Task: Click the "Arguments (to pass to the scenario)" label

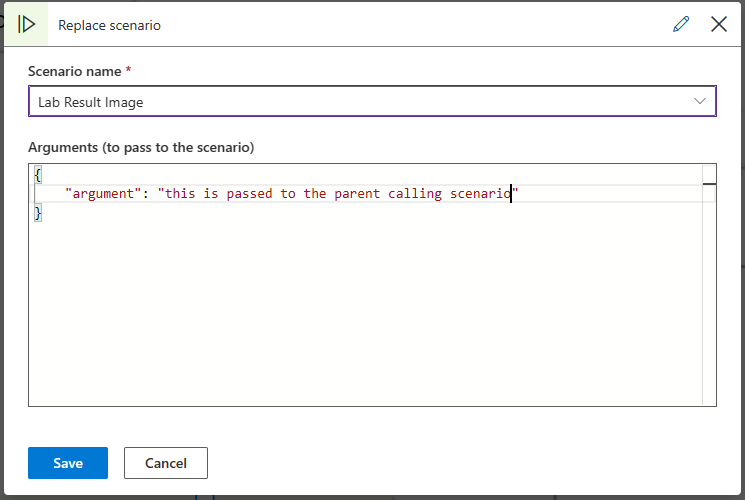Action: tap(141, 147)
